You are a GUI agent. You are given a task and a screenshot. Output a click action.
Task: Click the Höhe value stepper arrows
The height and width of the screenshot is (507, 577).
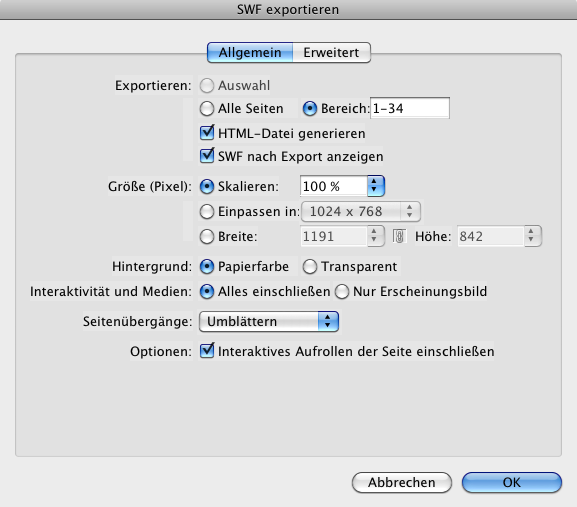(x=532, y=236)
